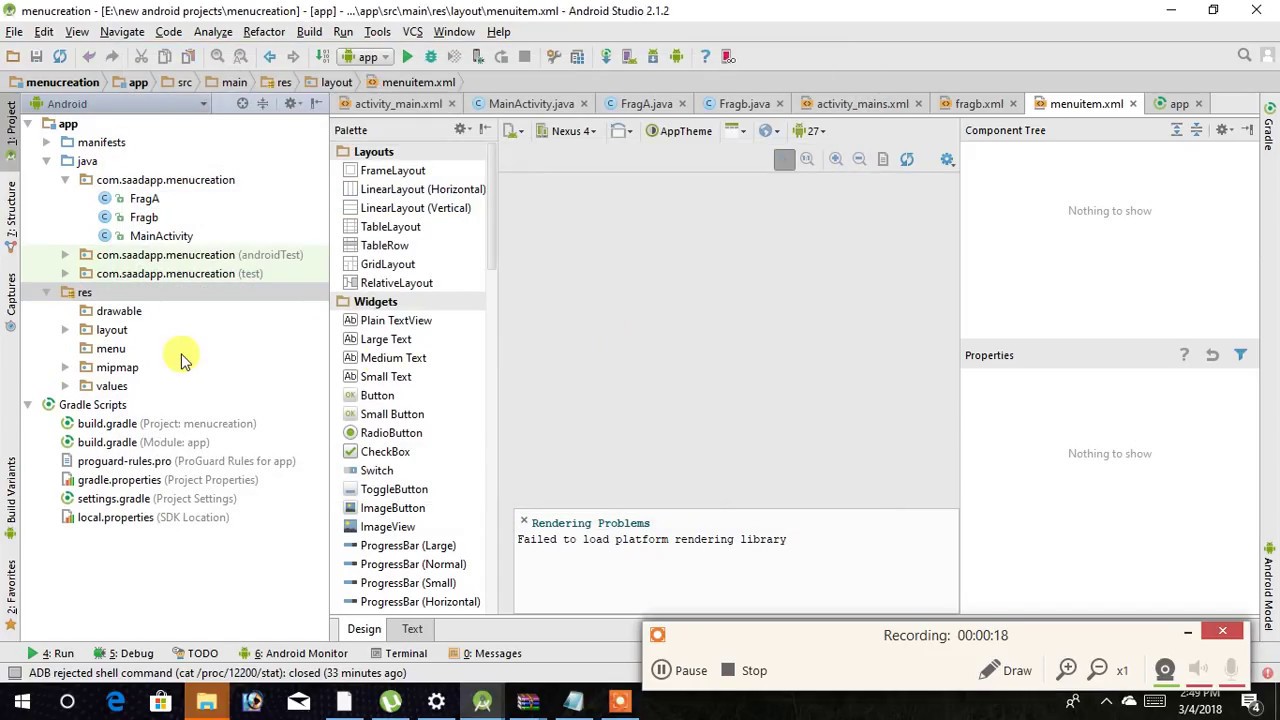Switch to the FragA.java tab
This screenshot has height=720, width=1280.
(646, 104)
